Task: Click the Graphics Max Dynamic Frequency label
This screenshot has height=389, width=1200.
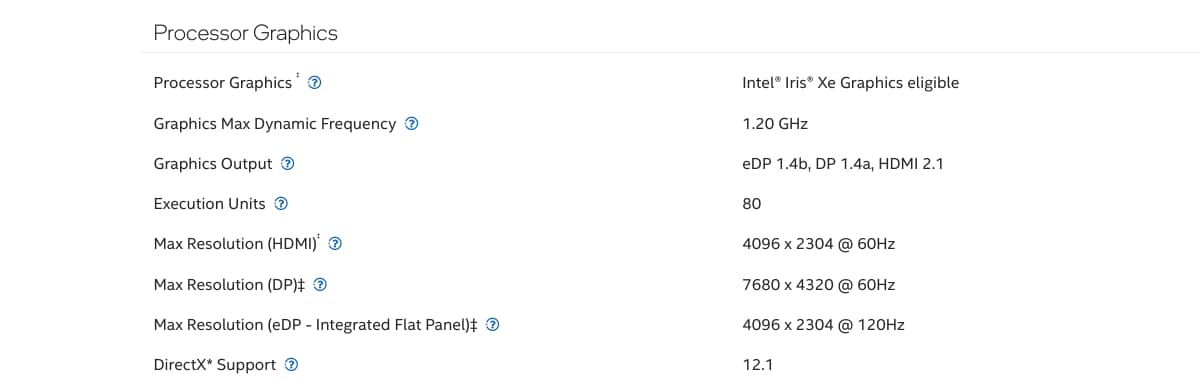Action: pos(275,124)
